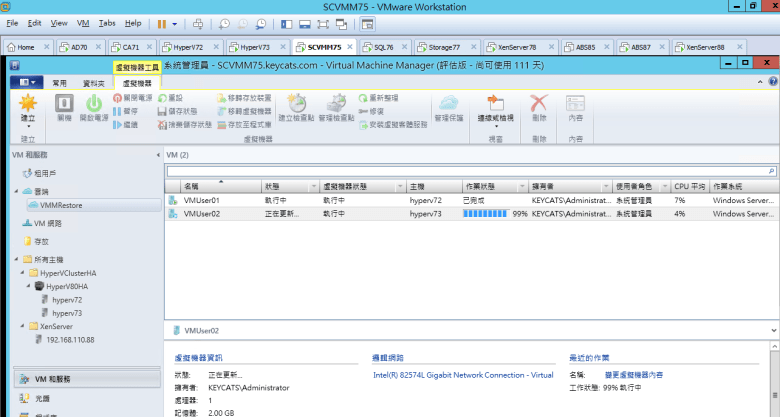
Task: Select hyperv72 host in the tree
Action: (x=67, y=299)
